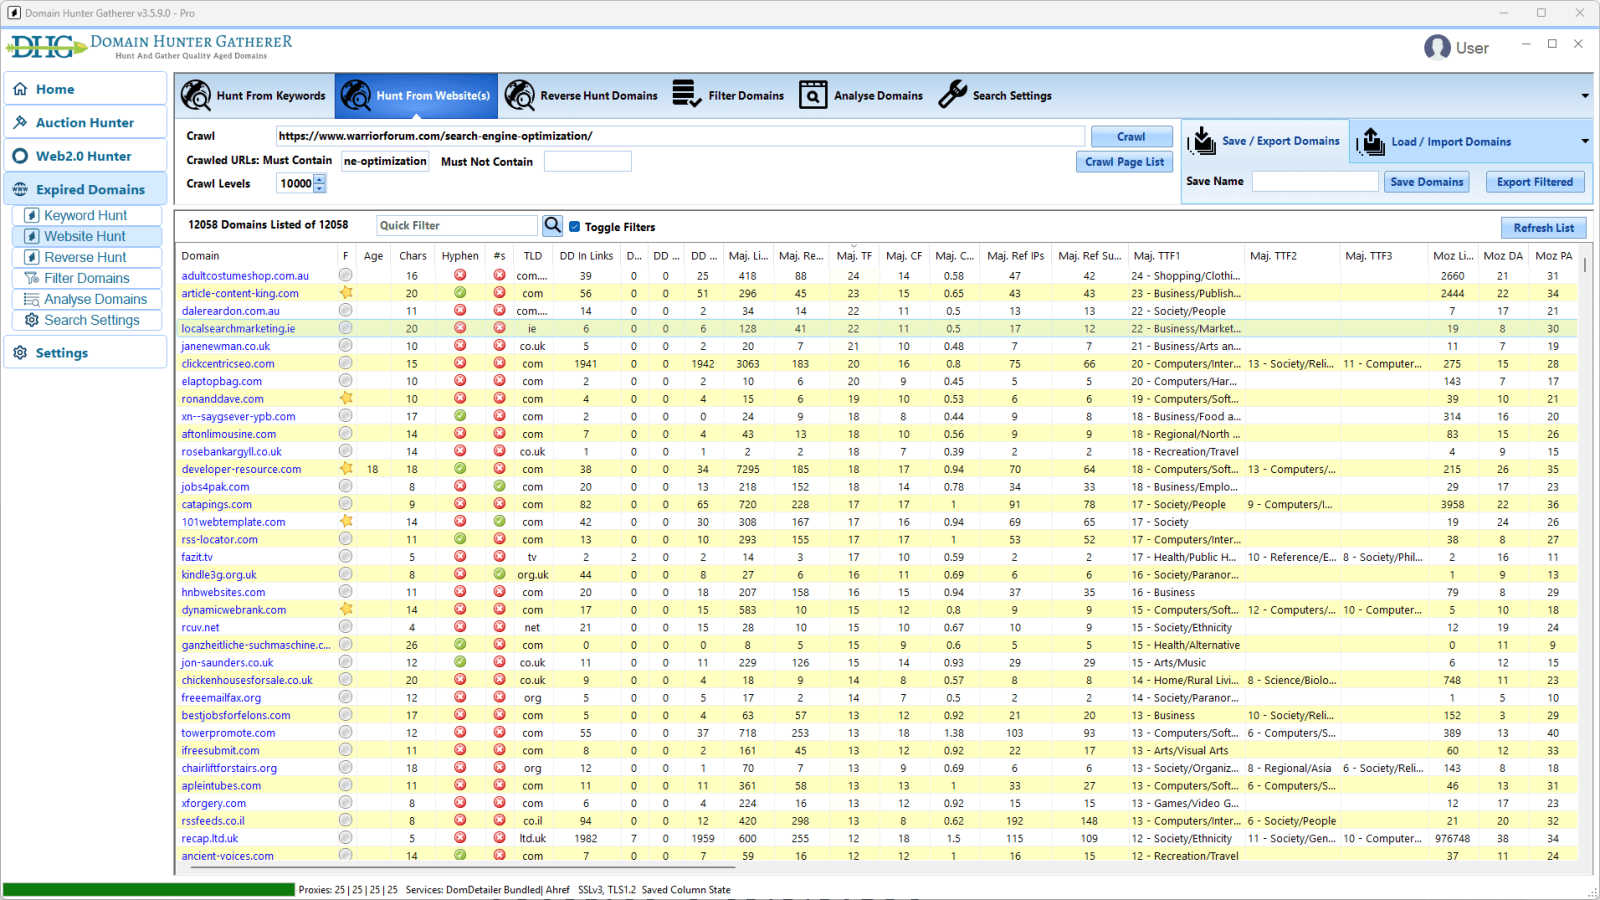Click the Load / Import Domains icon
Viewport: 1600px width, 900px height.
coord(1370,141)
